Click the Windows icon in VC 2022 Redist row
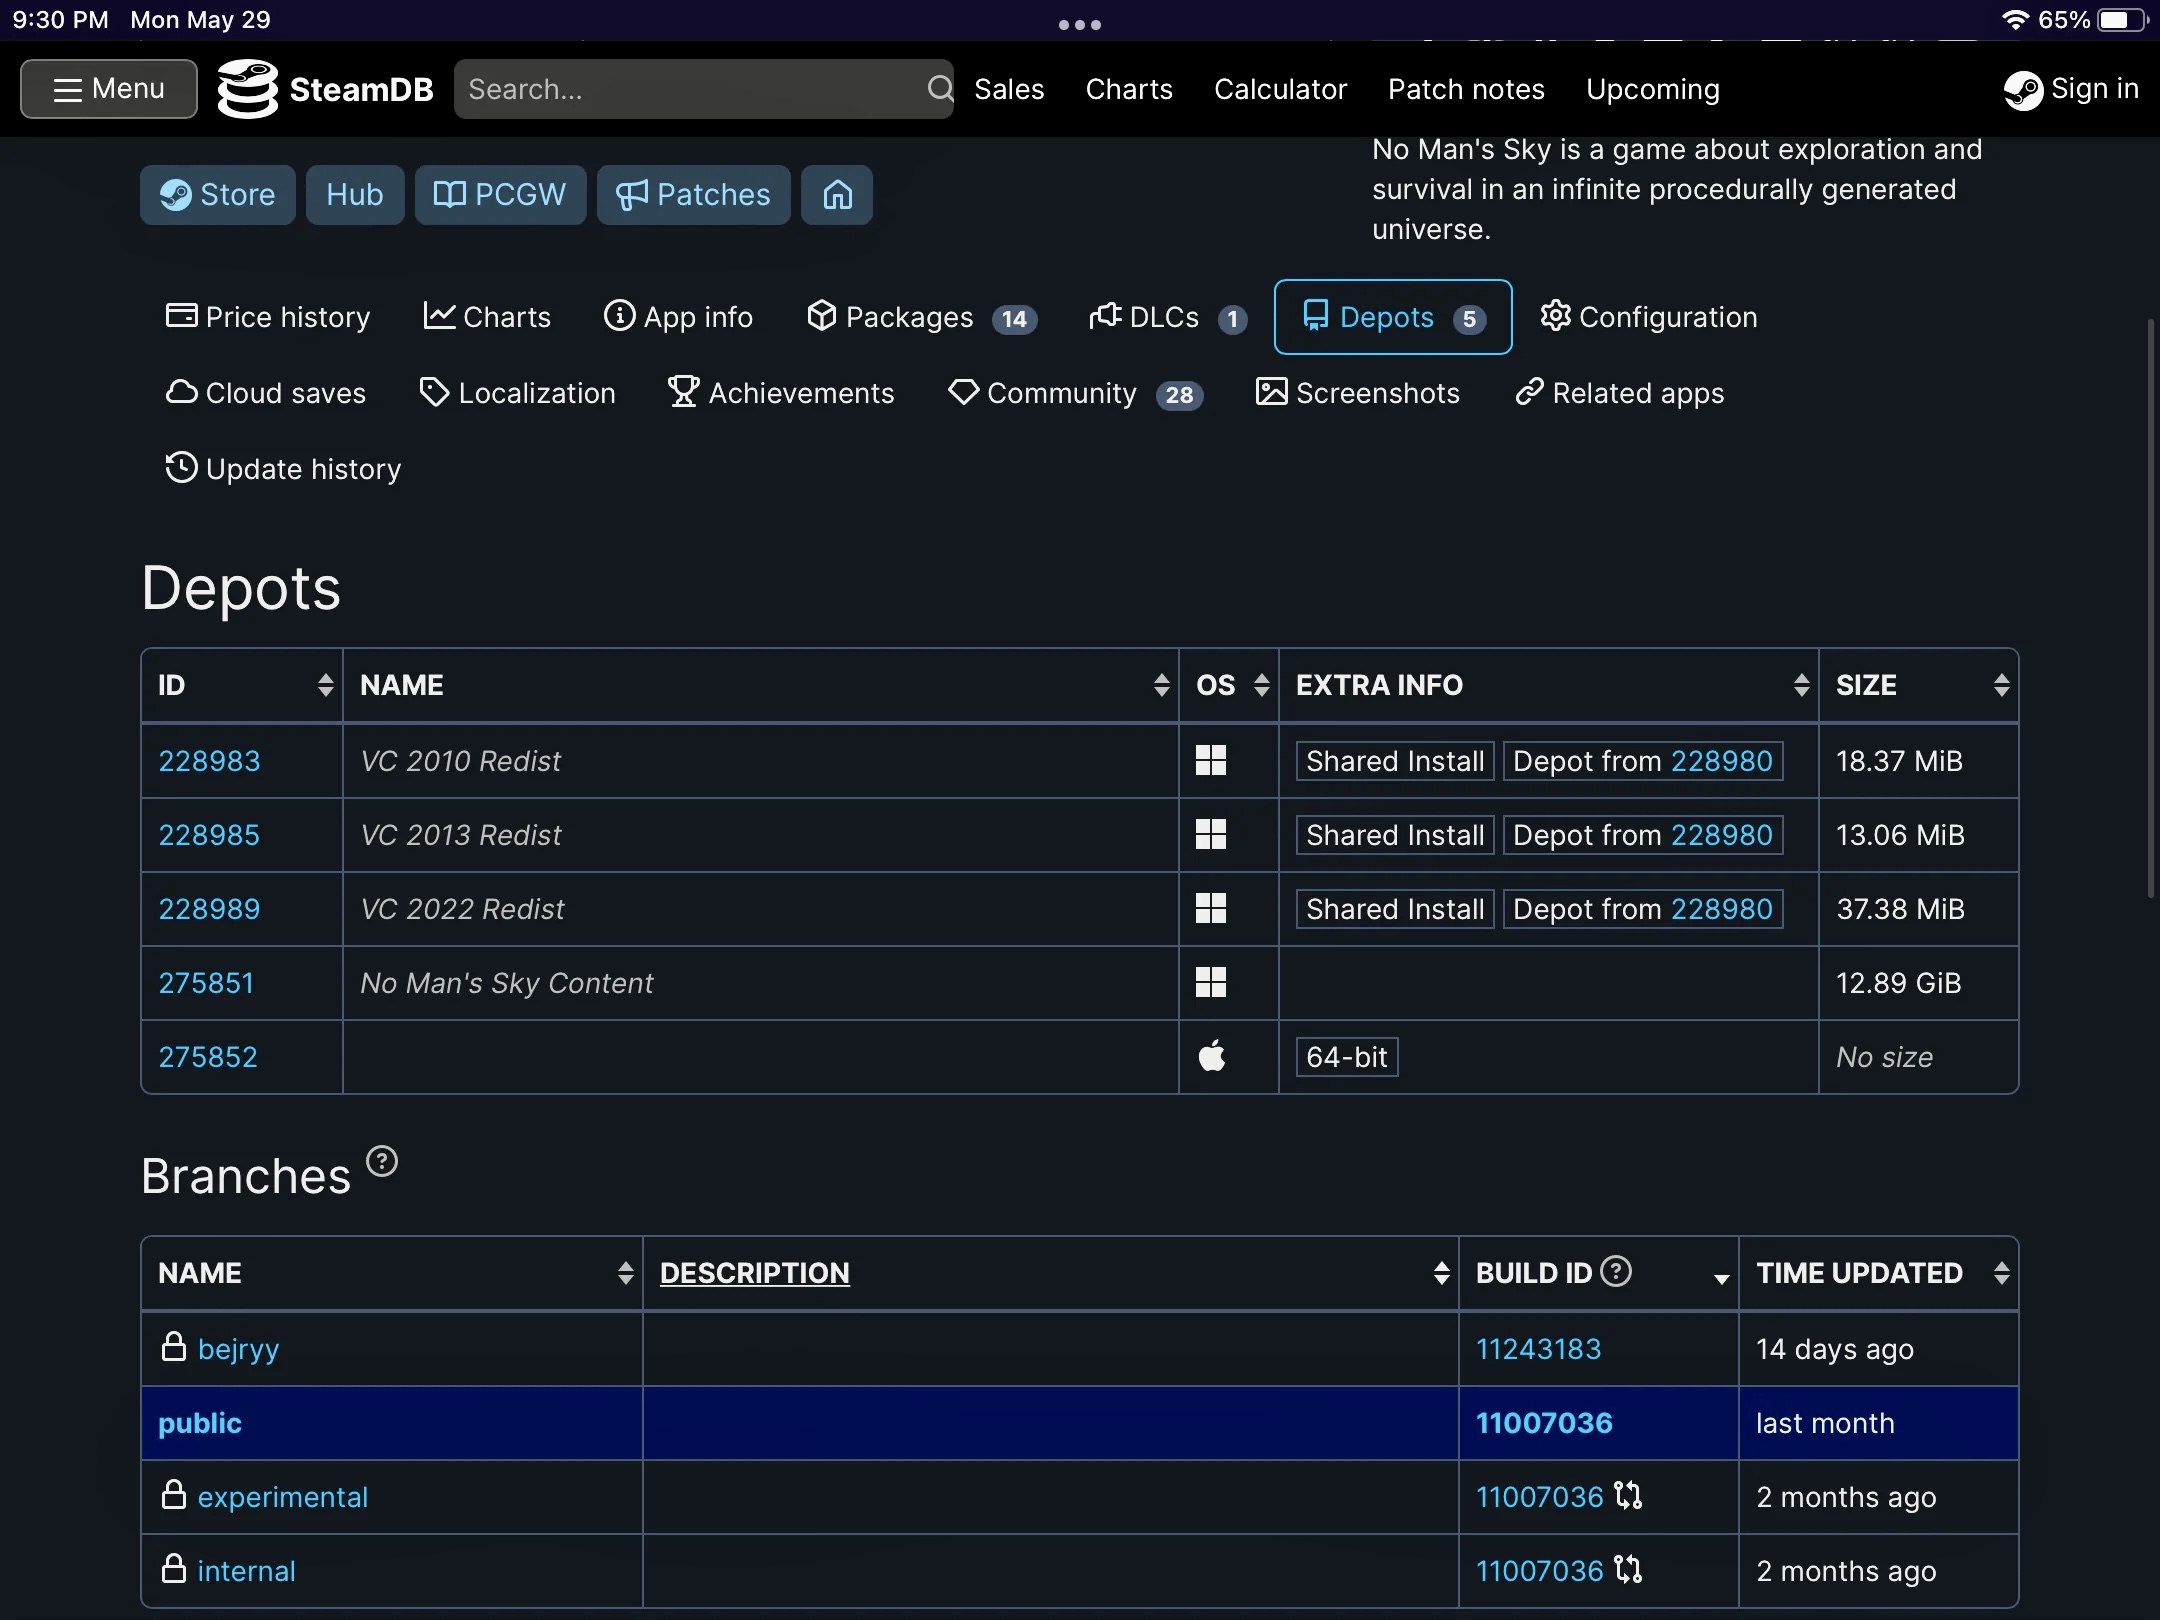This screenshot has width=2160, height=1620. point(1211,909)
